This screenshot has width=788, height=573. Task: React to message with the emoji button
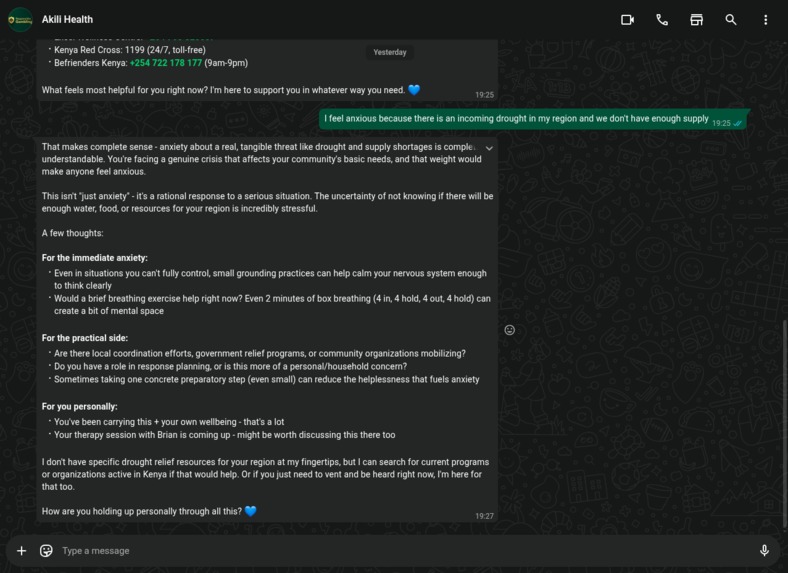point(510,330)
